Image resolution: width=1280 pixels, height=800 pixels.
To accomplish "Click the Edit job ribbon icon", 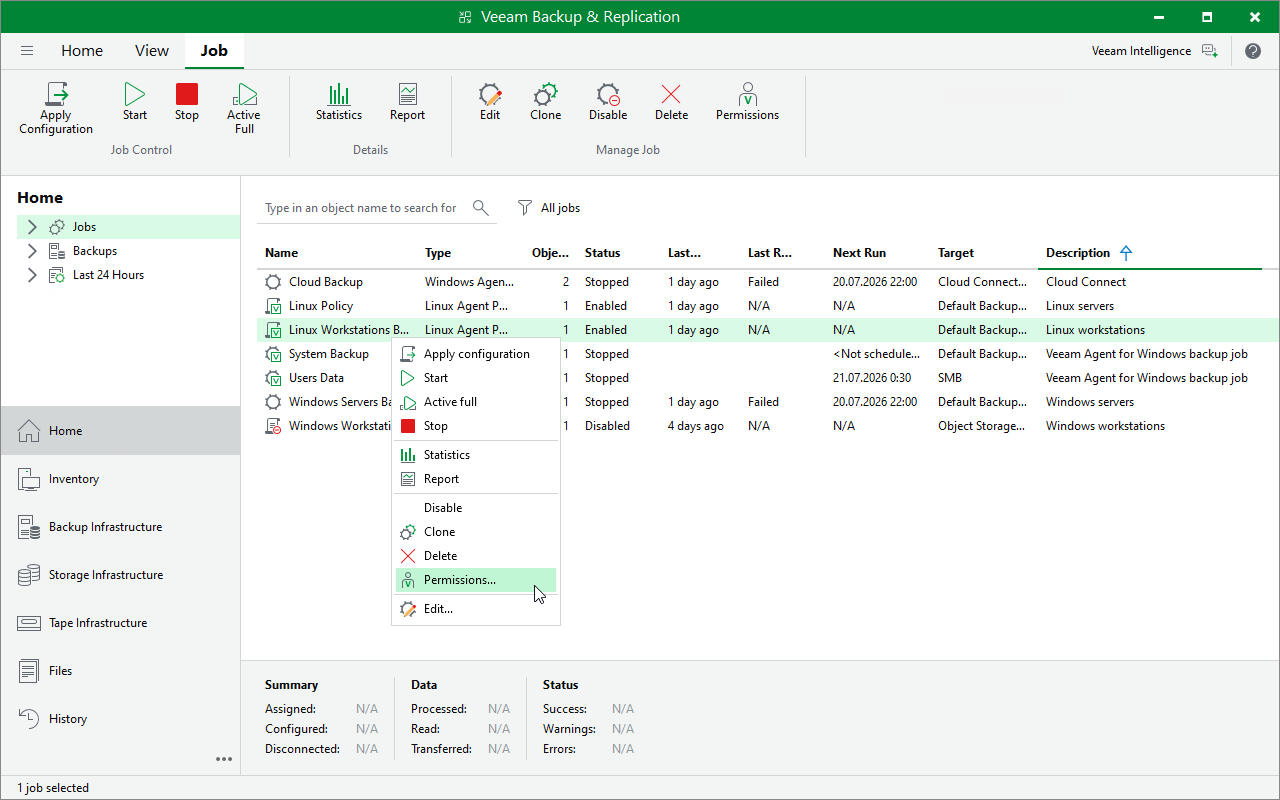I will (490, 95).
